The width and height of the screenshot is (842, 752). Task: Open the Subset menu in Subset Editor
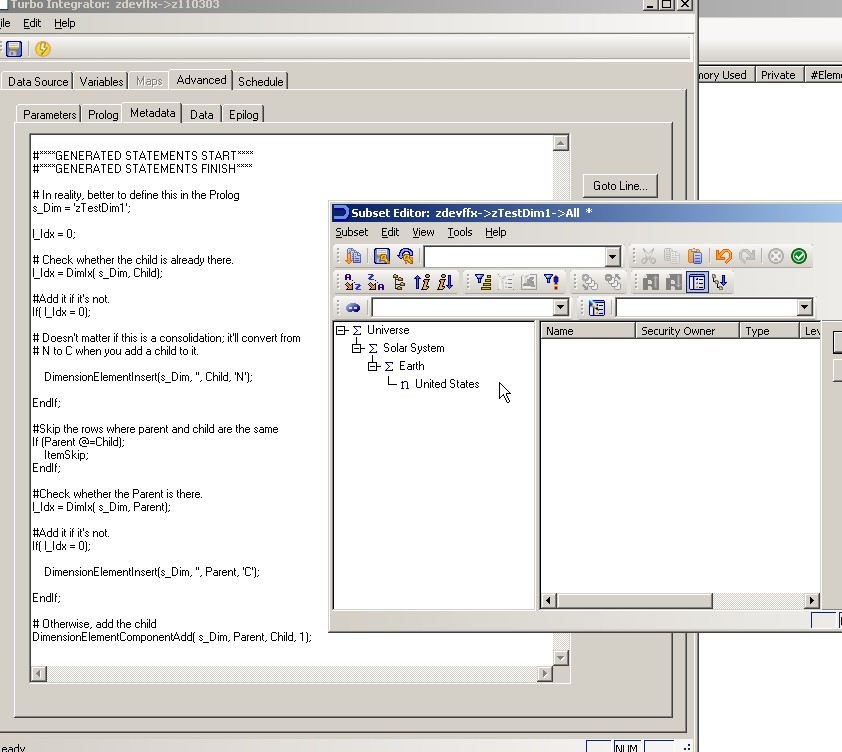[352, 232]
